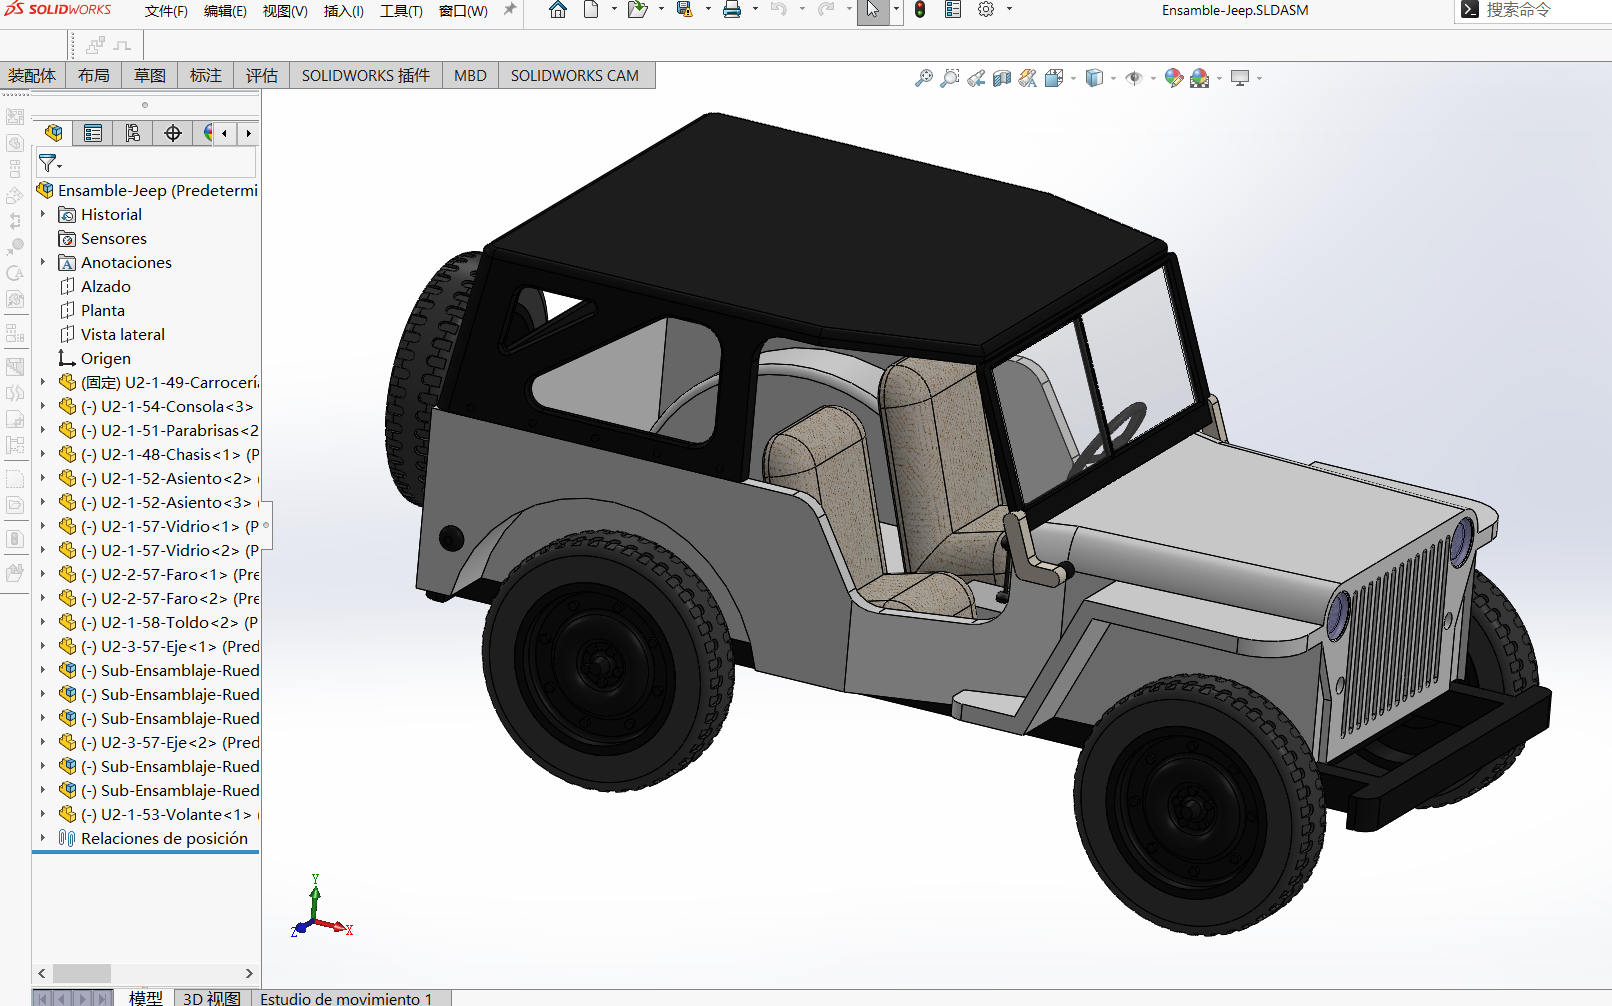
Task: Open the 工具(T) menu
Action: 401,11
